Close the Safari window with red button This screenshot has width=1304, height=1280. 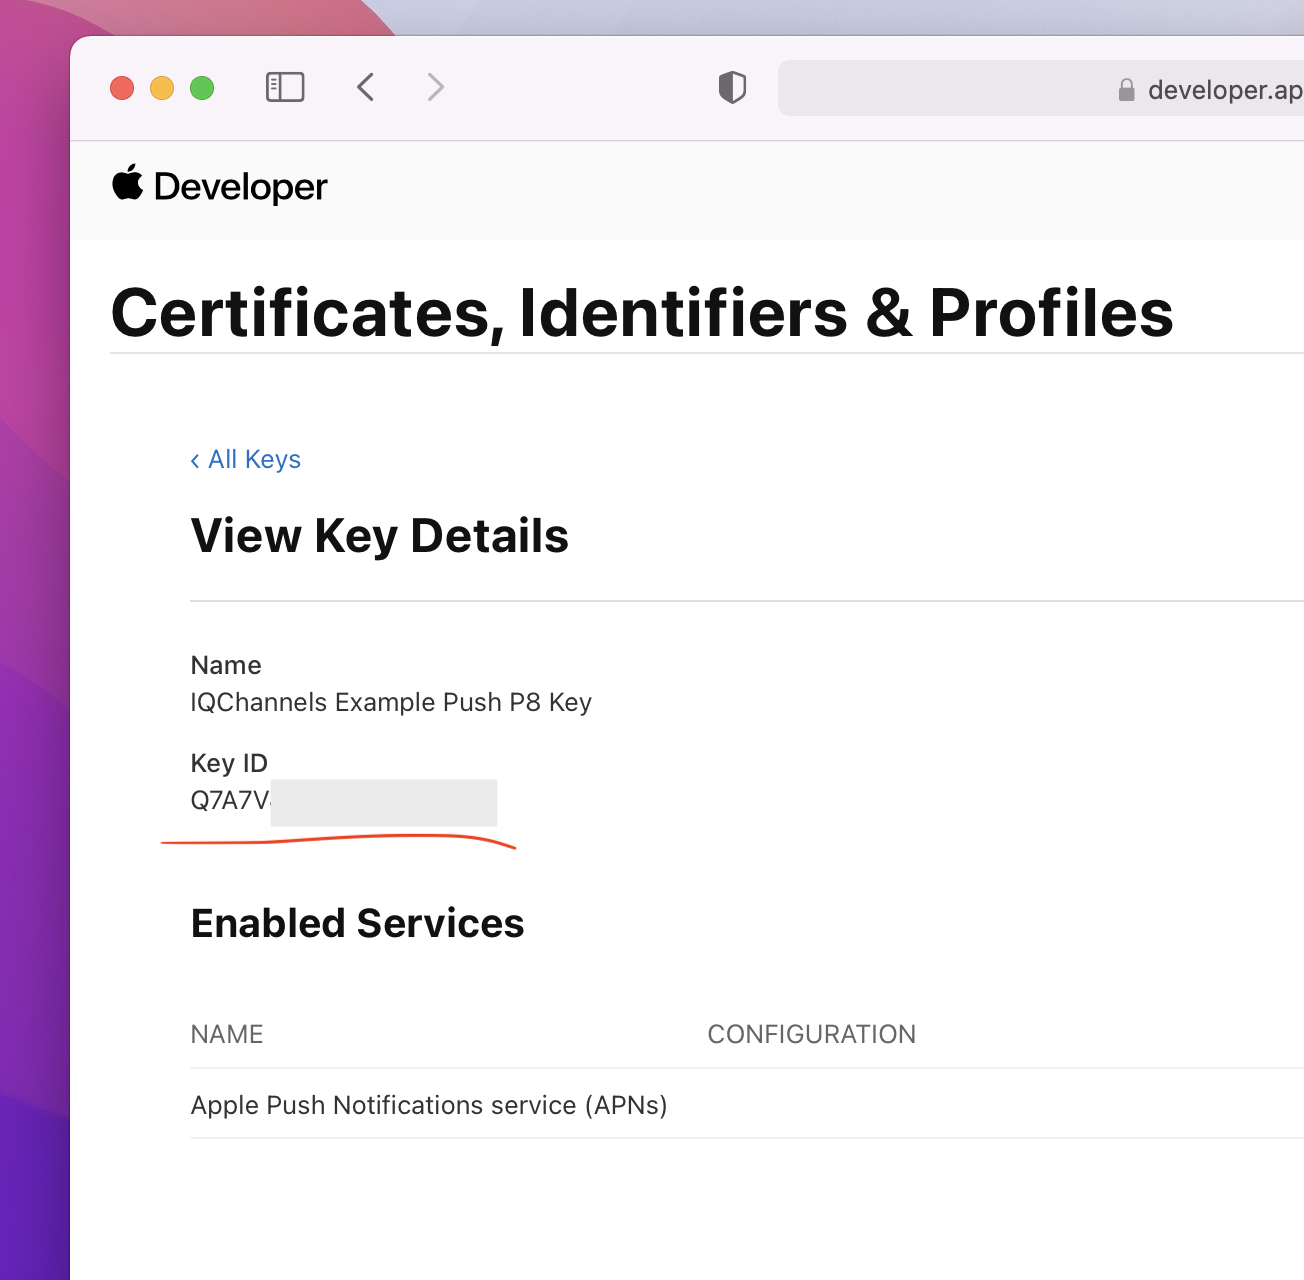122,88
